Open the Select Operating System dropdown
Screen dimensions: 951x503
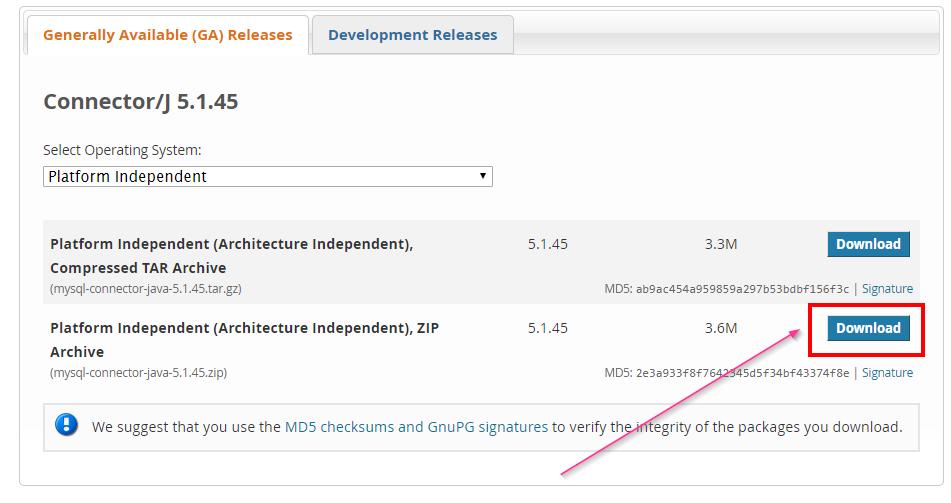tap(267, 177)
